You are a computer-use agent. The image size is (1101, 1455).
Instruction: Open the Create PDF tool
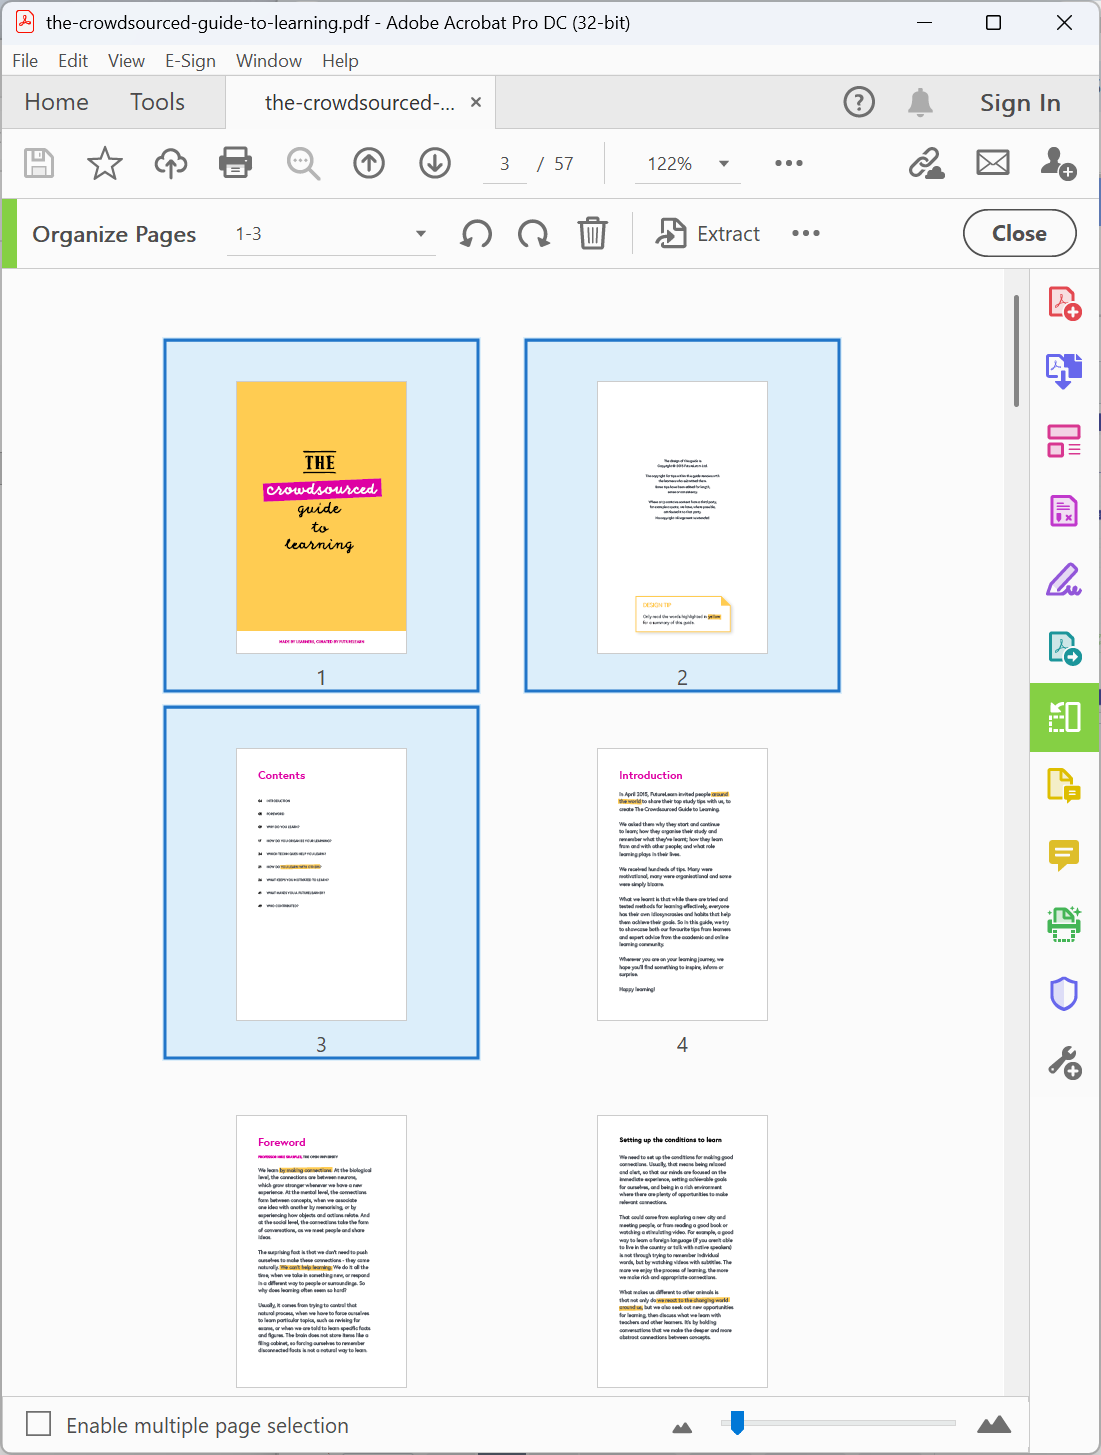[1064, 303]
